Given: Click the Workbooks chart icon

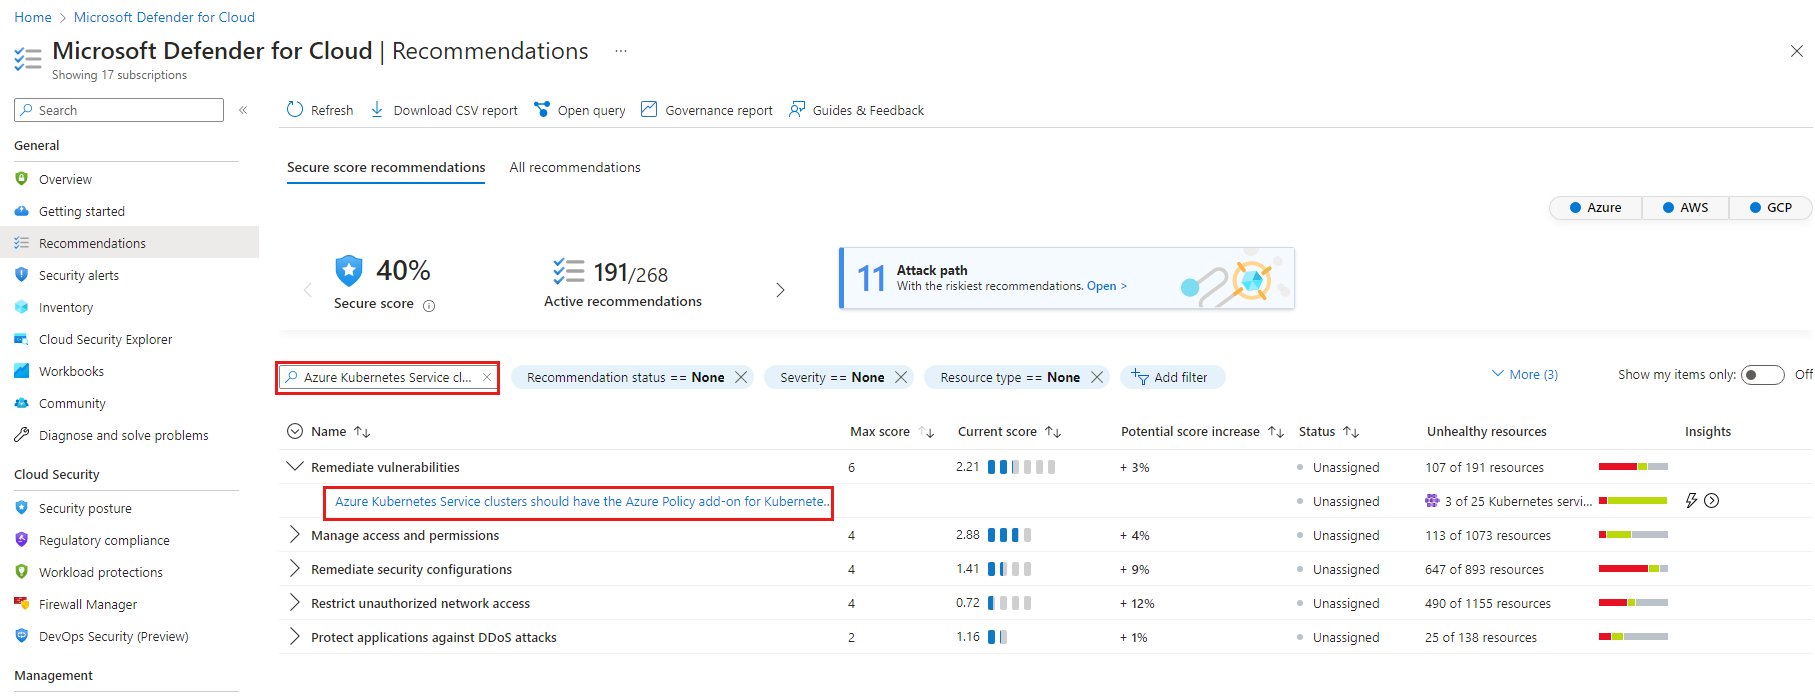Looking at the screenshot, I should (22, 371).
